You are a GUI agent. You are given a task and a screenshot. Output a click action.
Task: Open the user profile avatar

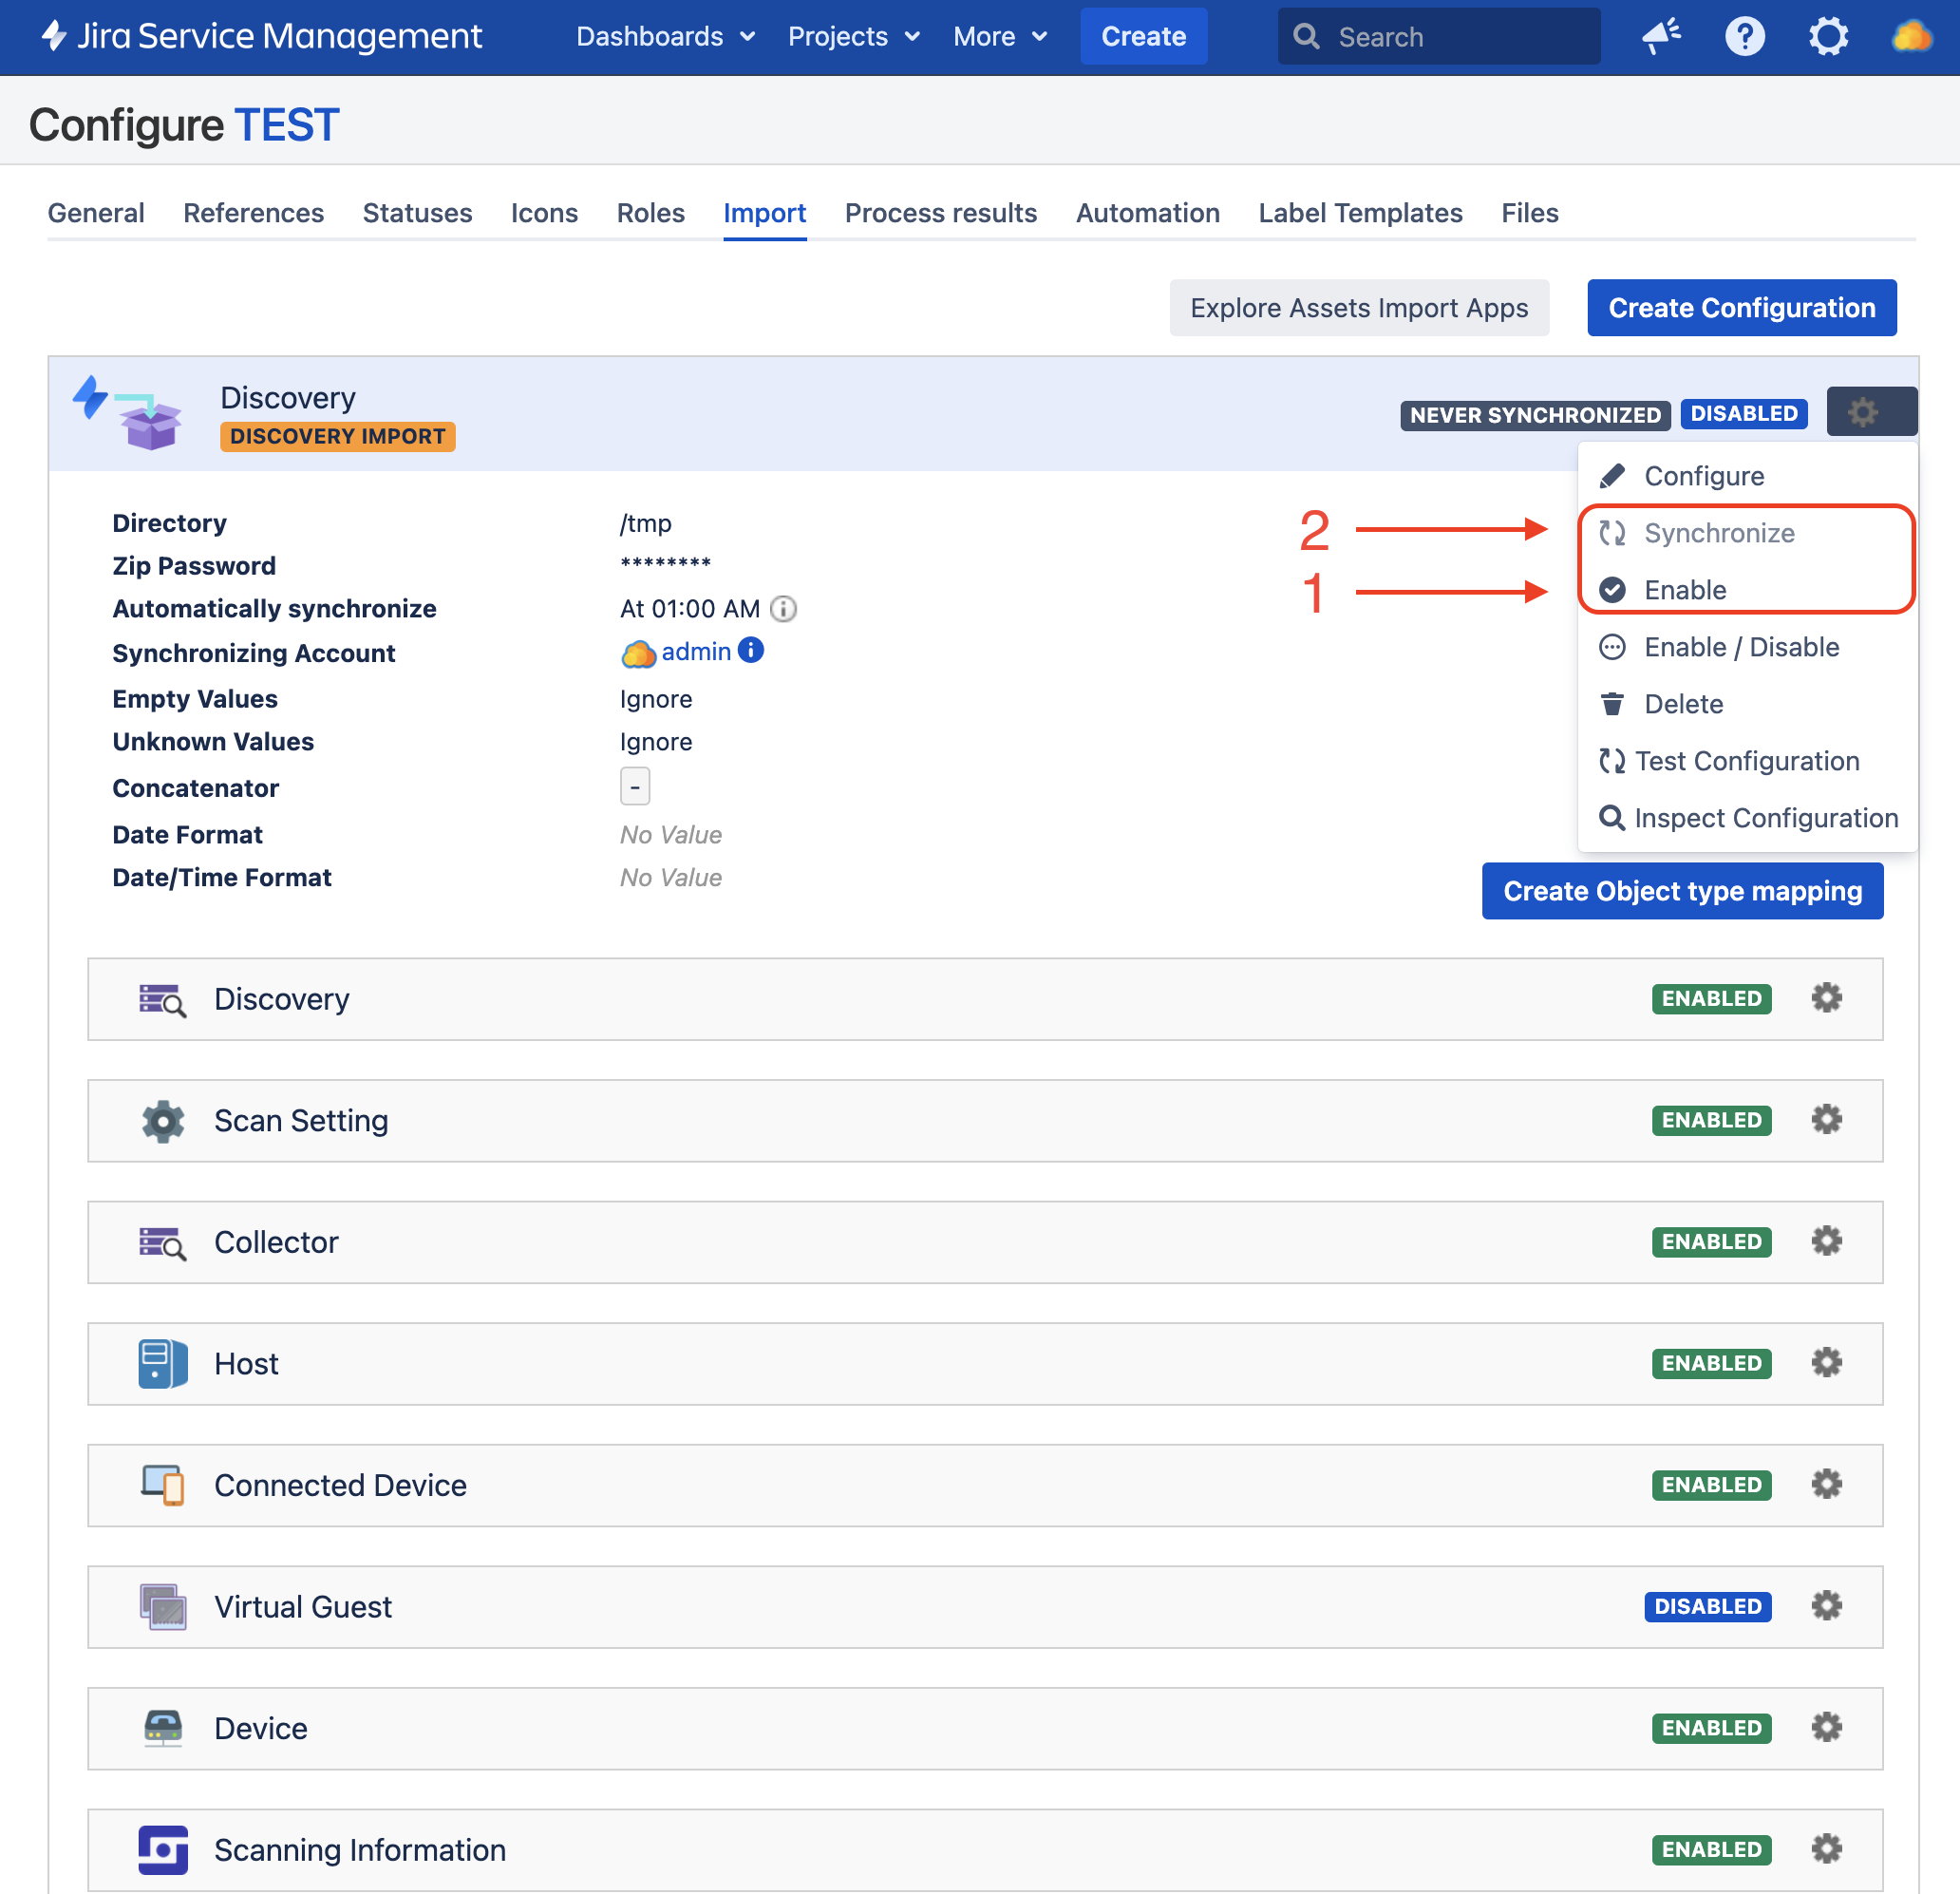click(x=1911, y=37)
